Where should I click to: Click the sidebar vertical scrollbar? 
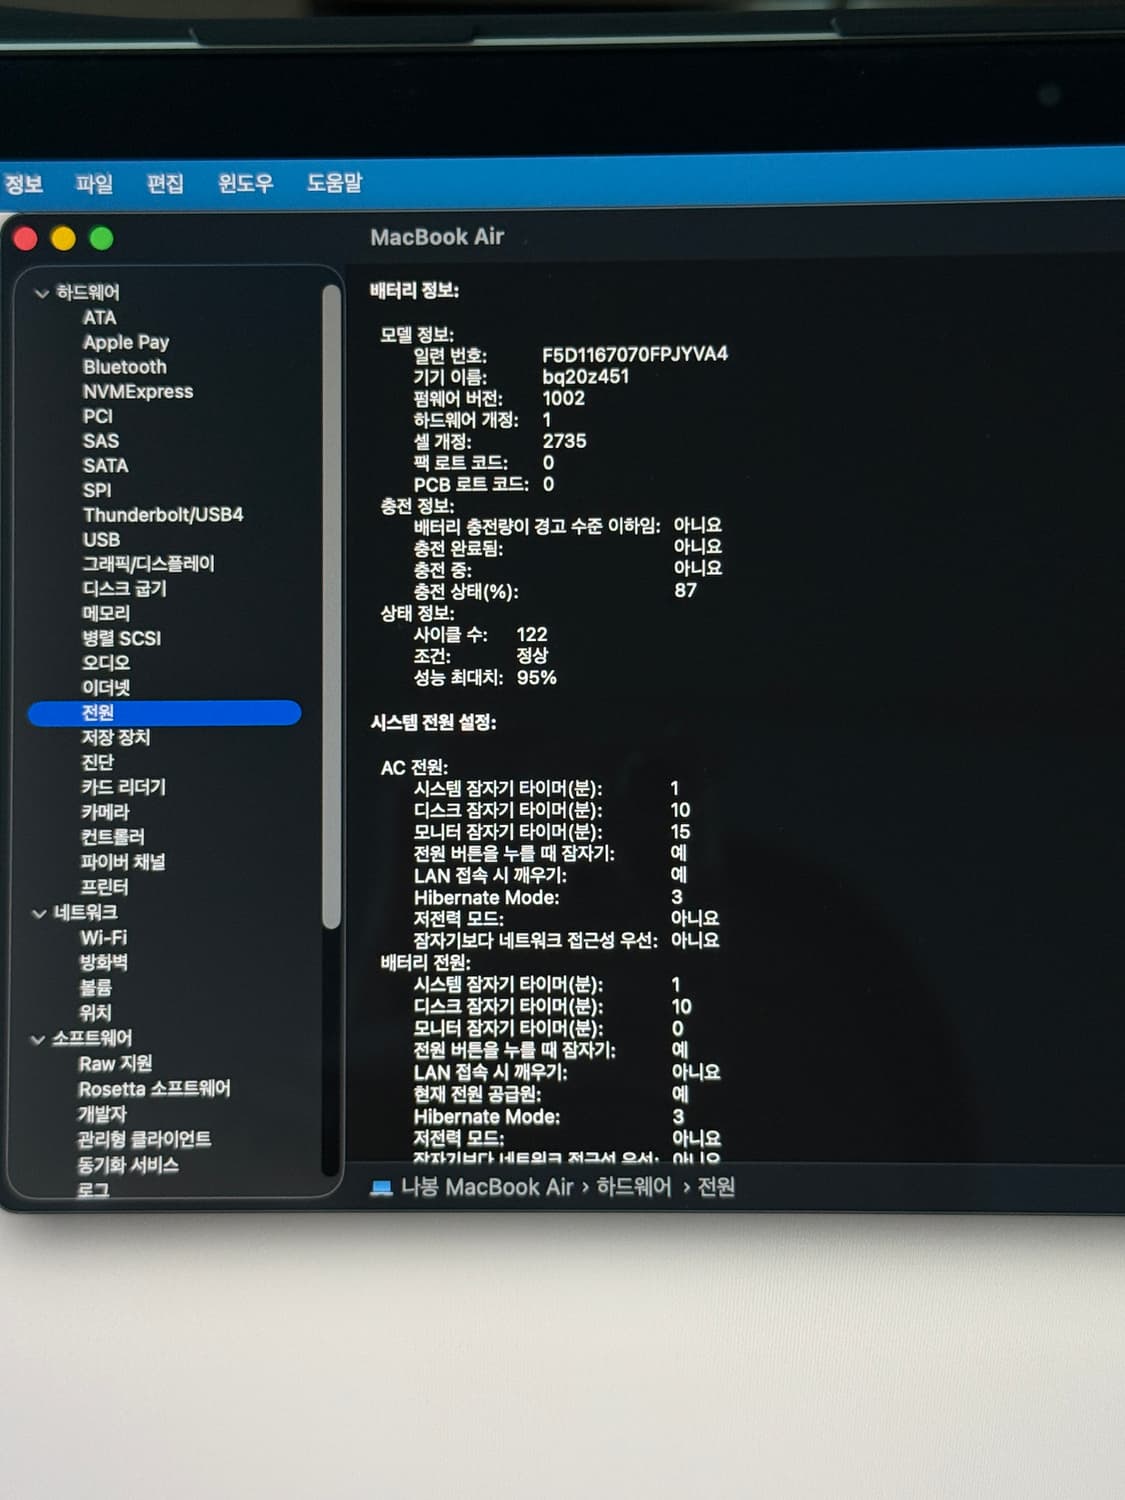point(331,600)
